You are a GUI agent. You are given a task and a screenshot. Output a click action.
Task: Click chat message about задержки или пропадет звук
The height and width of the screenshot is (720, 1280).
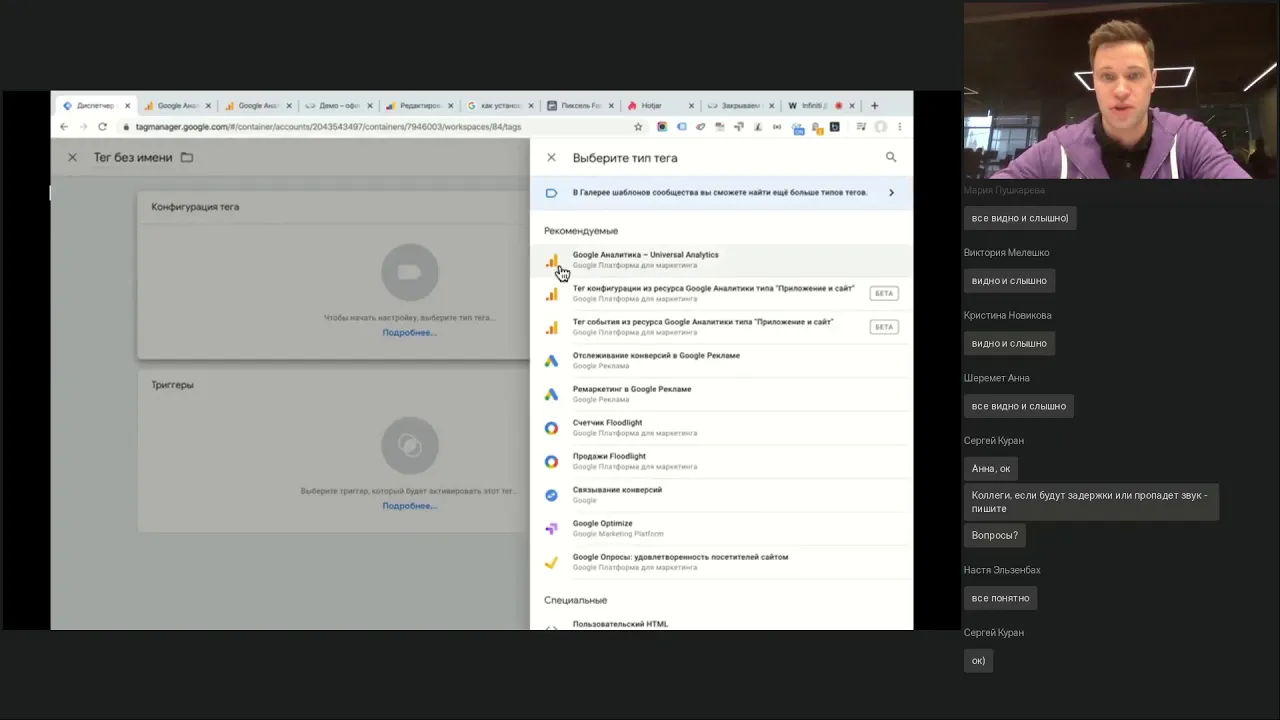pos(1091,502)
